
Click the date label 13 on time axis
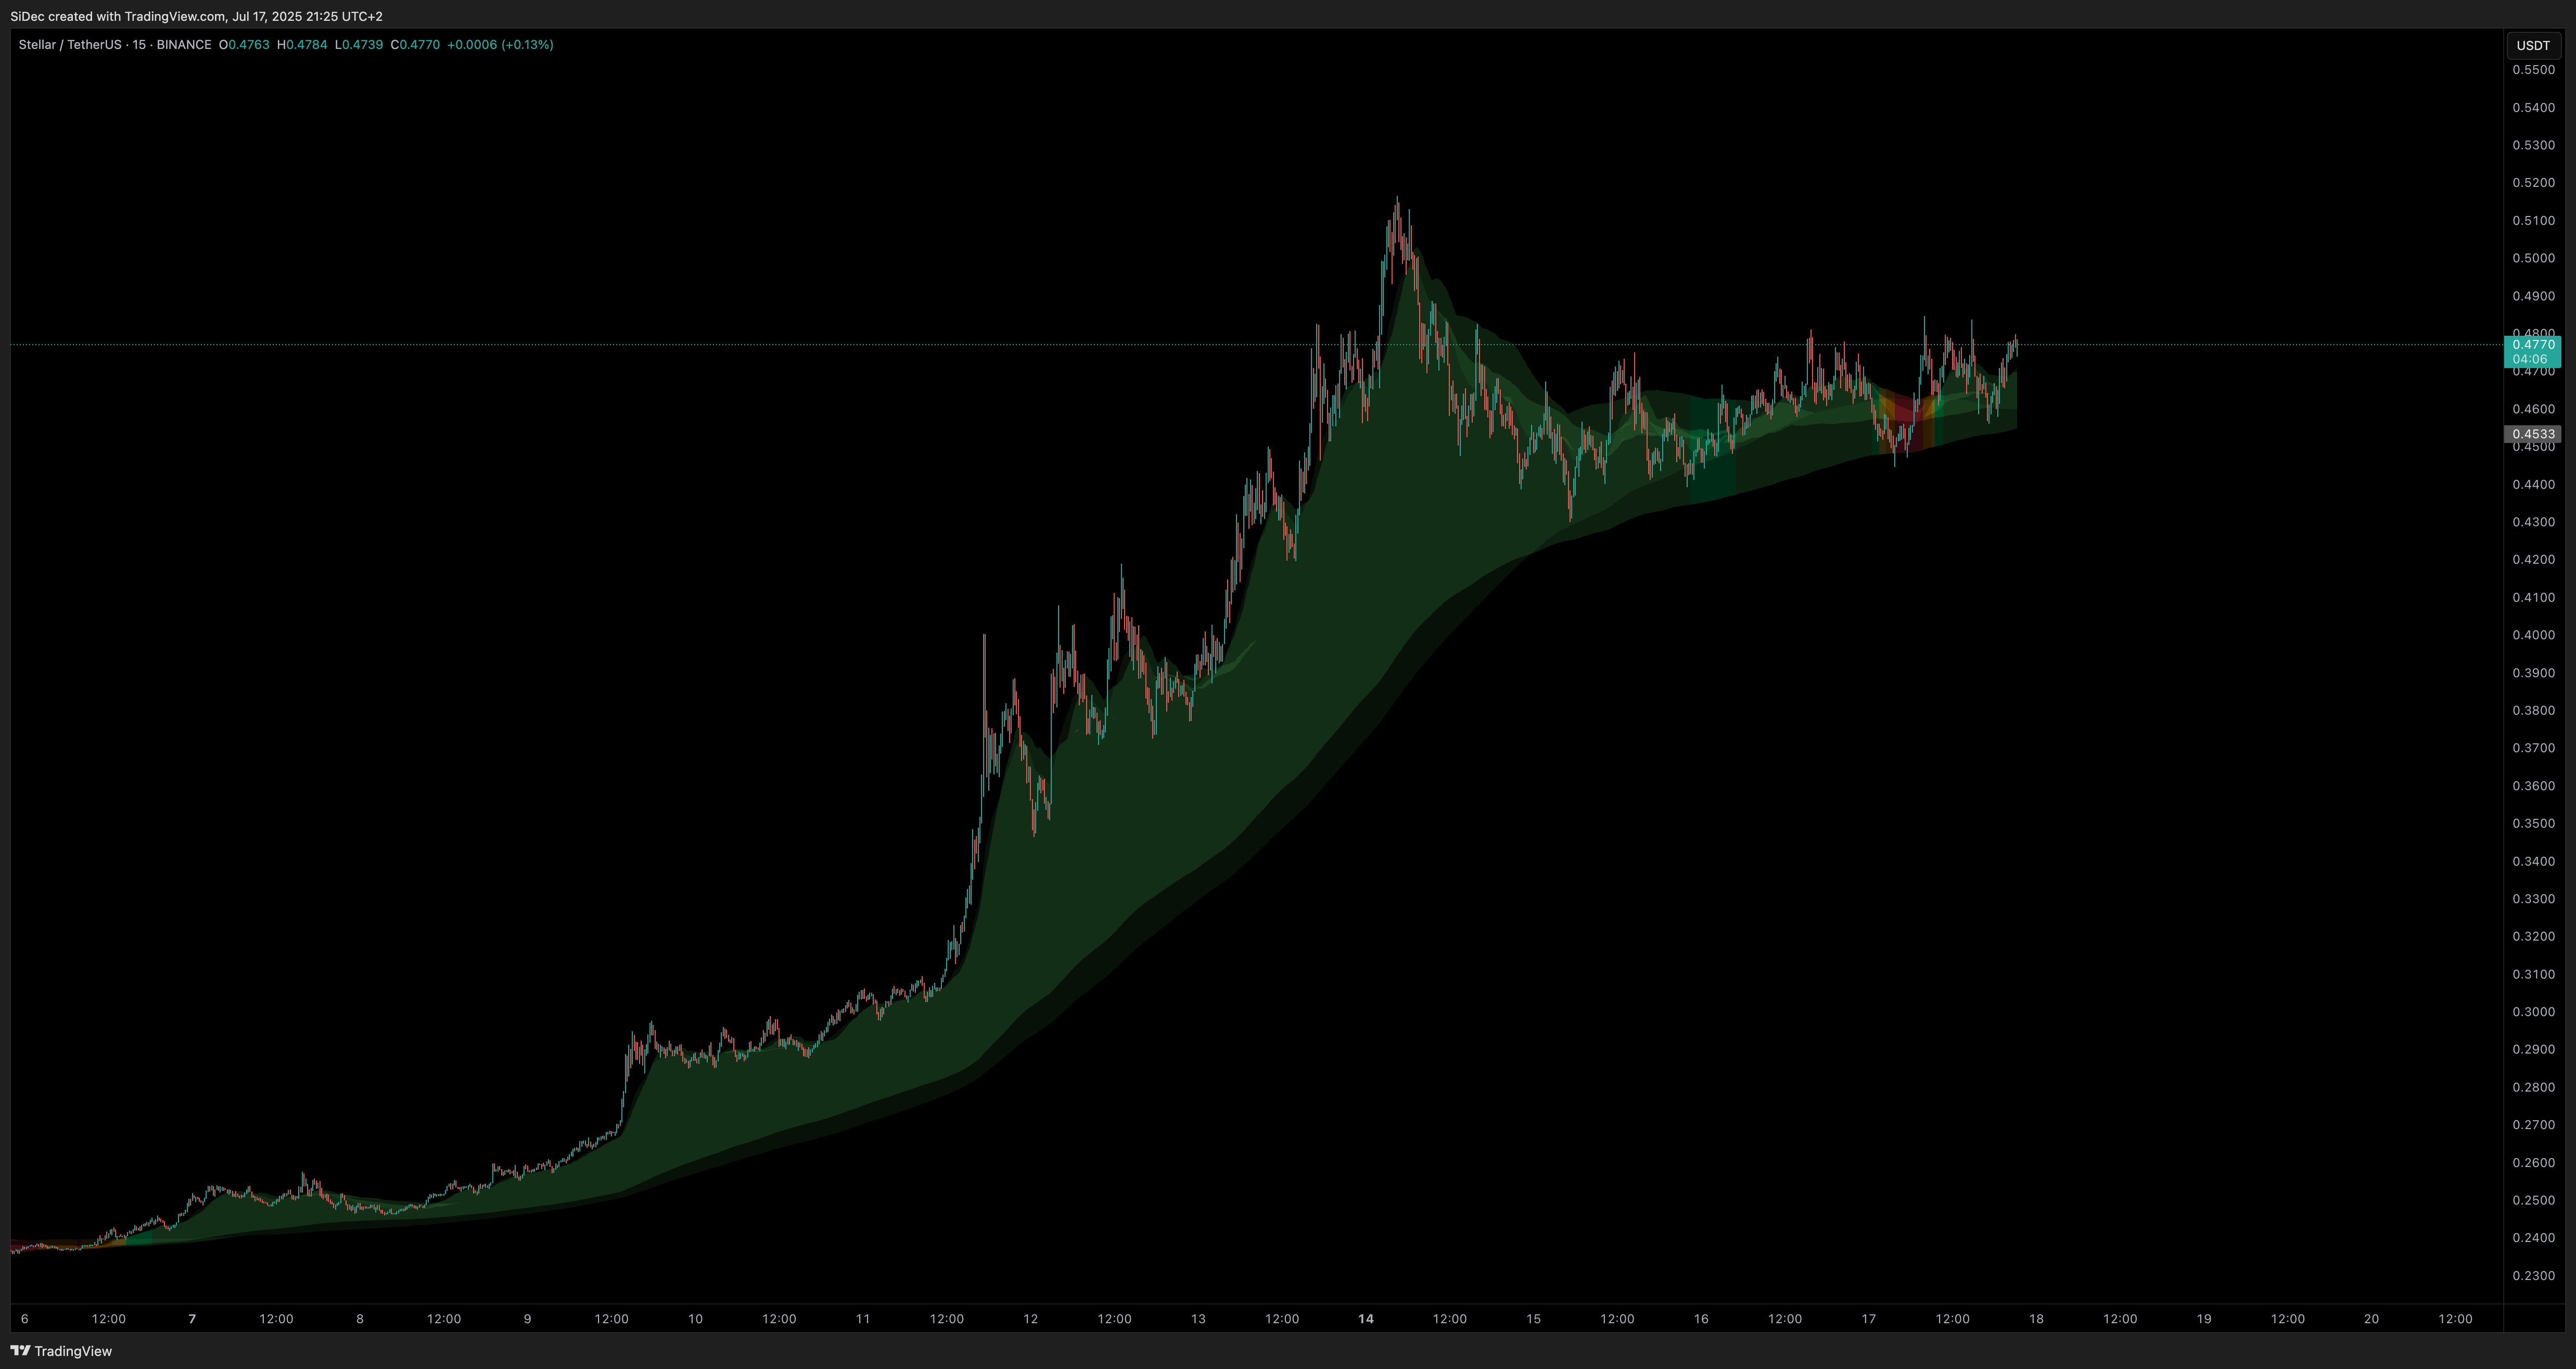coord(1198,1319)
